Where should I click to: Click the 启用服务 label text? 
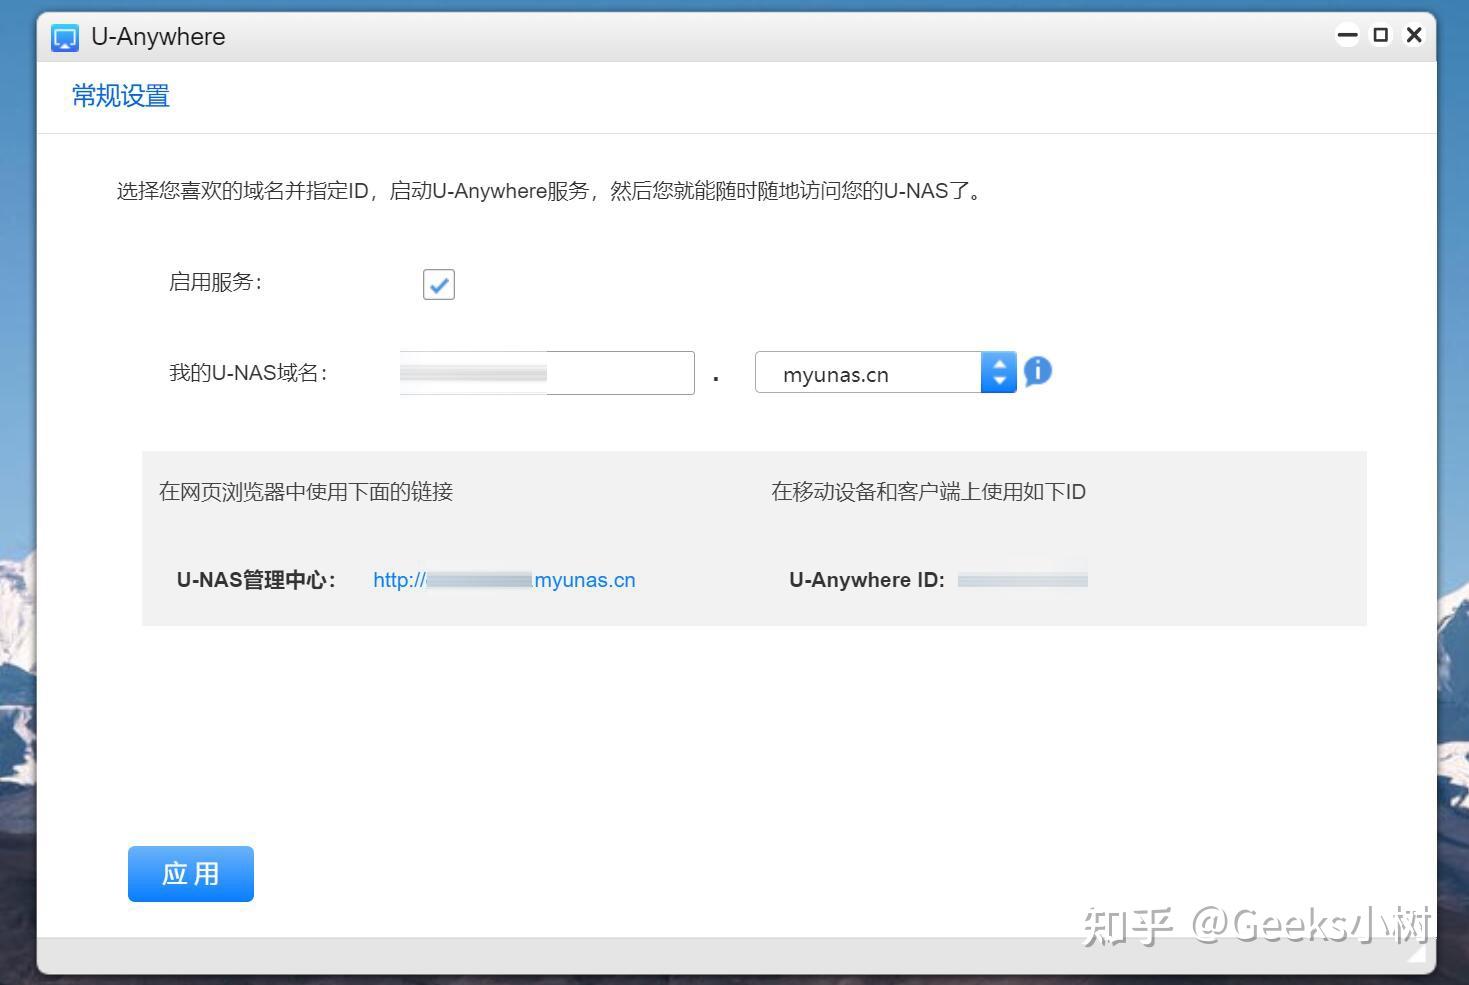click(215, 283)
